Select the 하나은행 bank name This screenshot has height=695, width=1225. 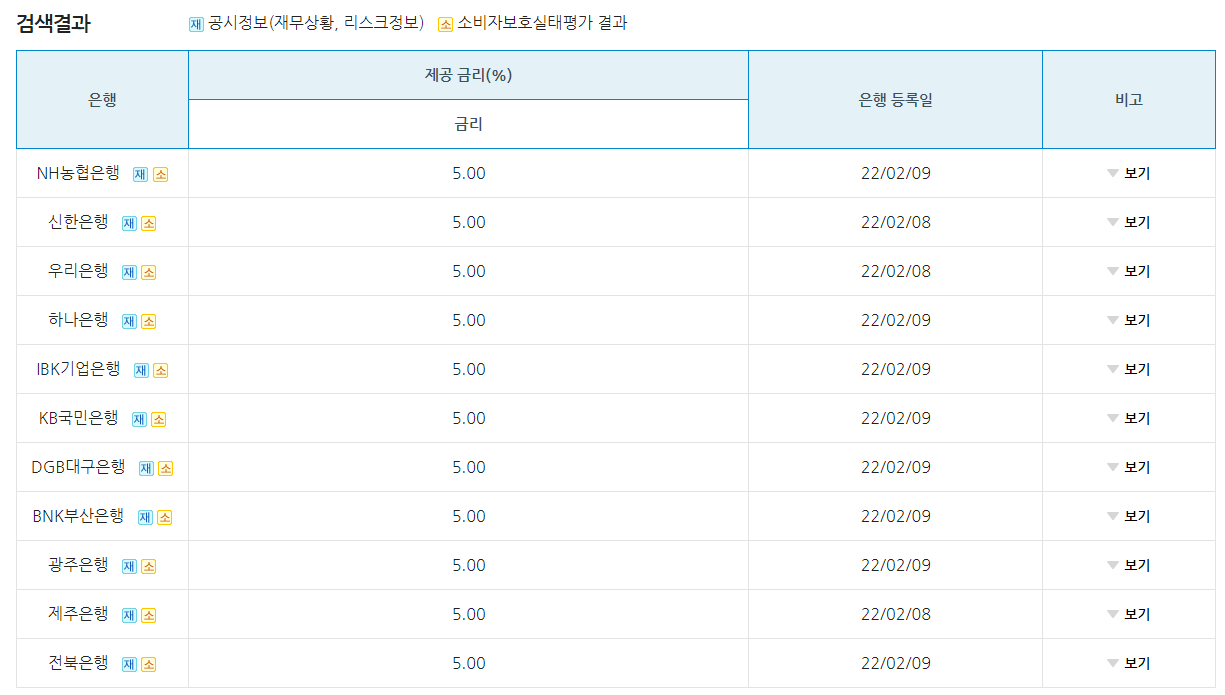(x=78, y=320)
